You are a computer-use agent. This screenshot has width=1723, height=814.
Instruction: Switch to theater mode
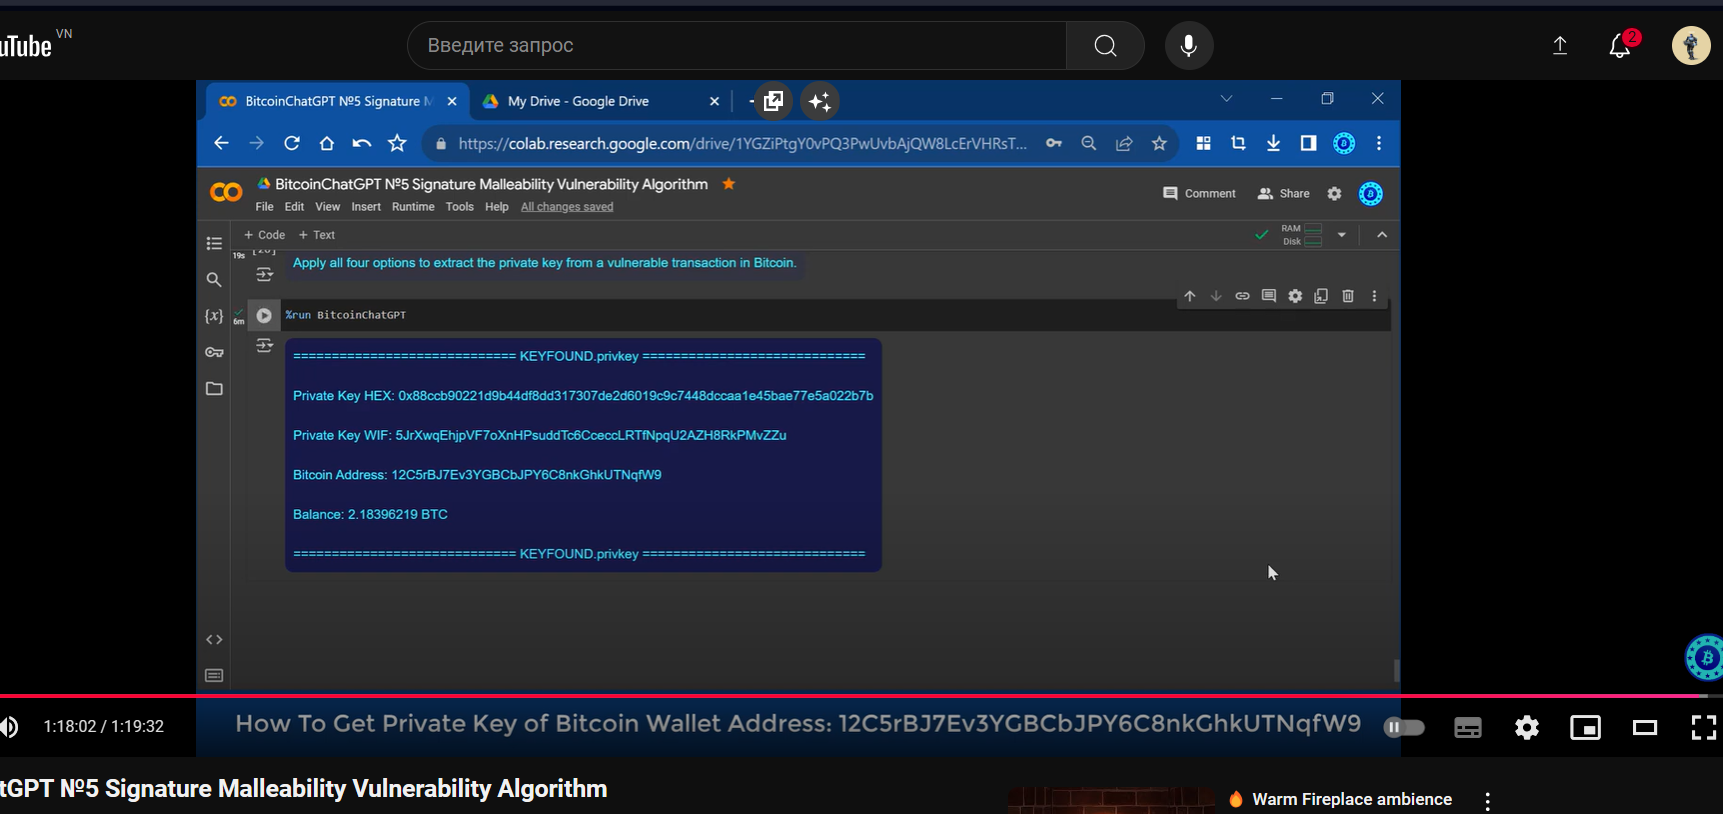coord(1645,728)
